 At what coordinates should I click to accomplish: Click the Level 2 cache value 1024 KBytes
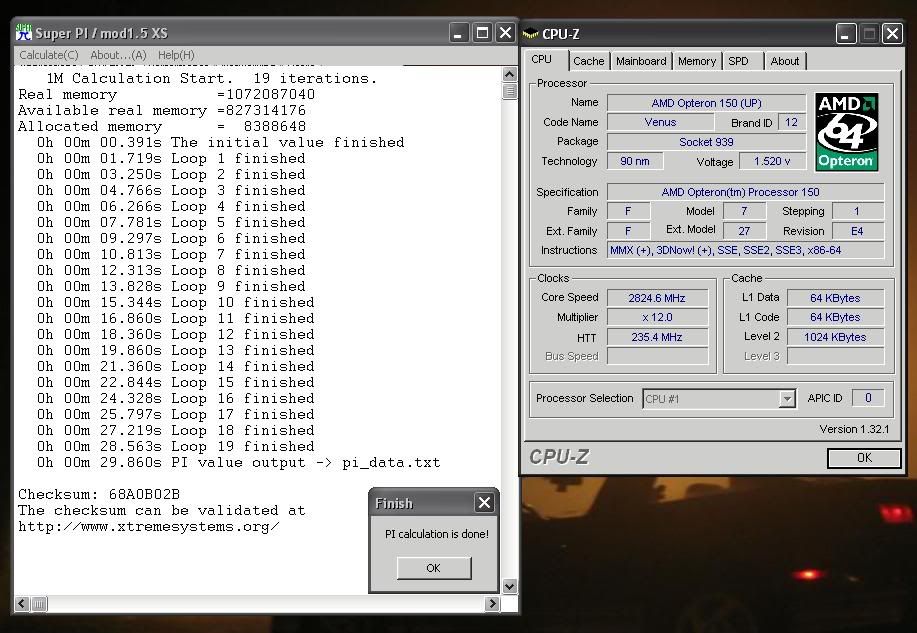tap(835, 337)
